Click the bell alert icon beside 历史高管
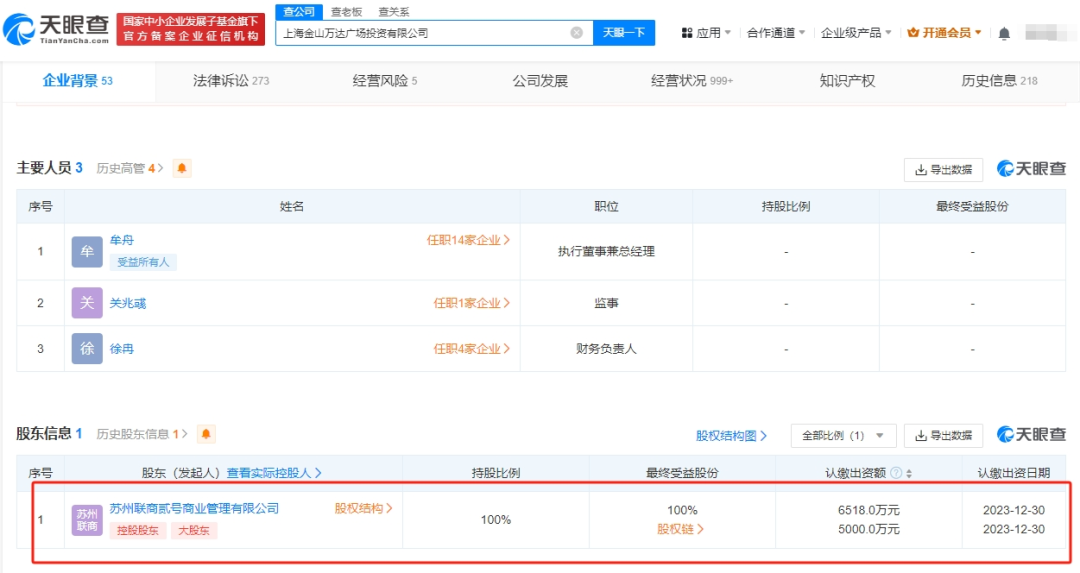Screen dimensions: 1080x573 [182, 168]
